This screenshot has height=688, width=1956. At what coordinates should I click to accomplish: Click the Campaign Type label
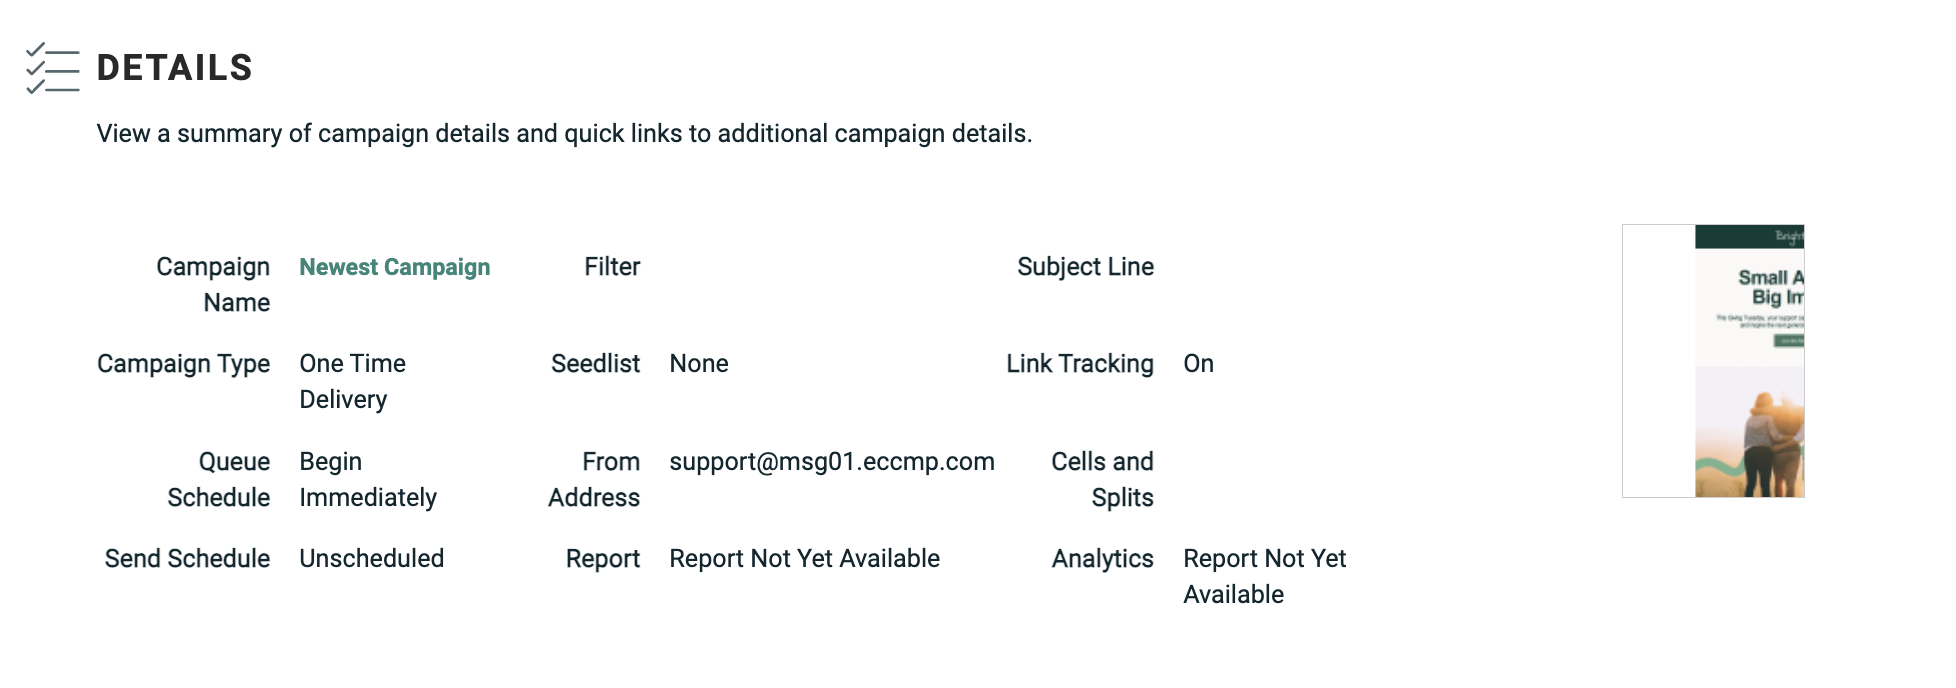[x=183, y=364]
